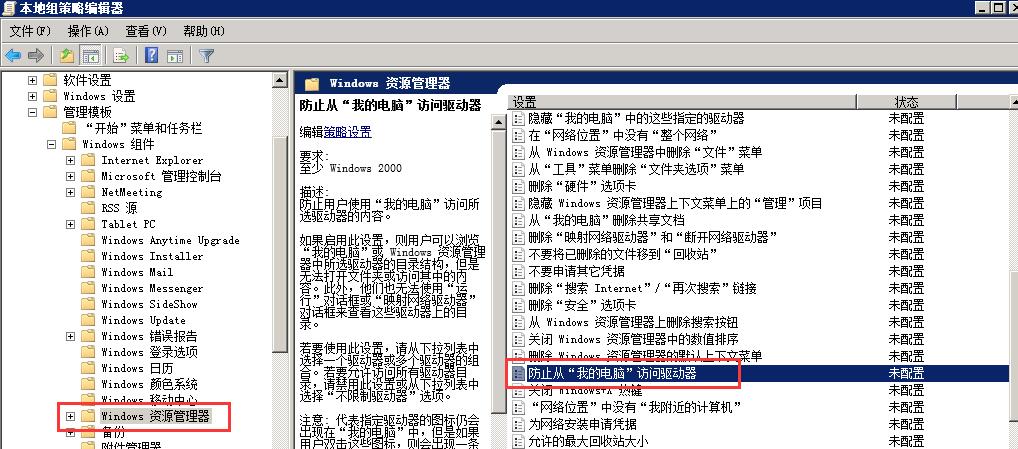
Task: Click policy icon of 为网络安装申请凭据
Action: coord(518,424)
